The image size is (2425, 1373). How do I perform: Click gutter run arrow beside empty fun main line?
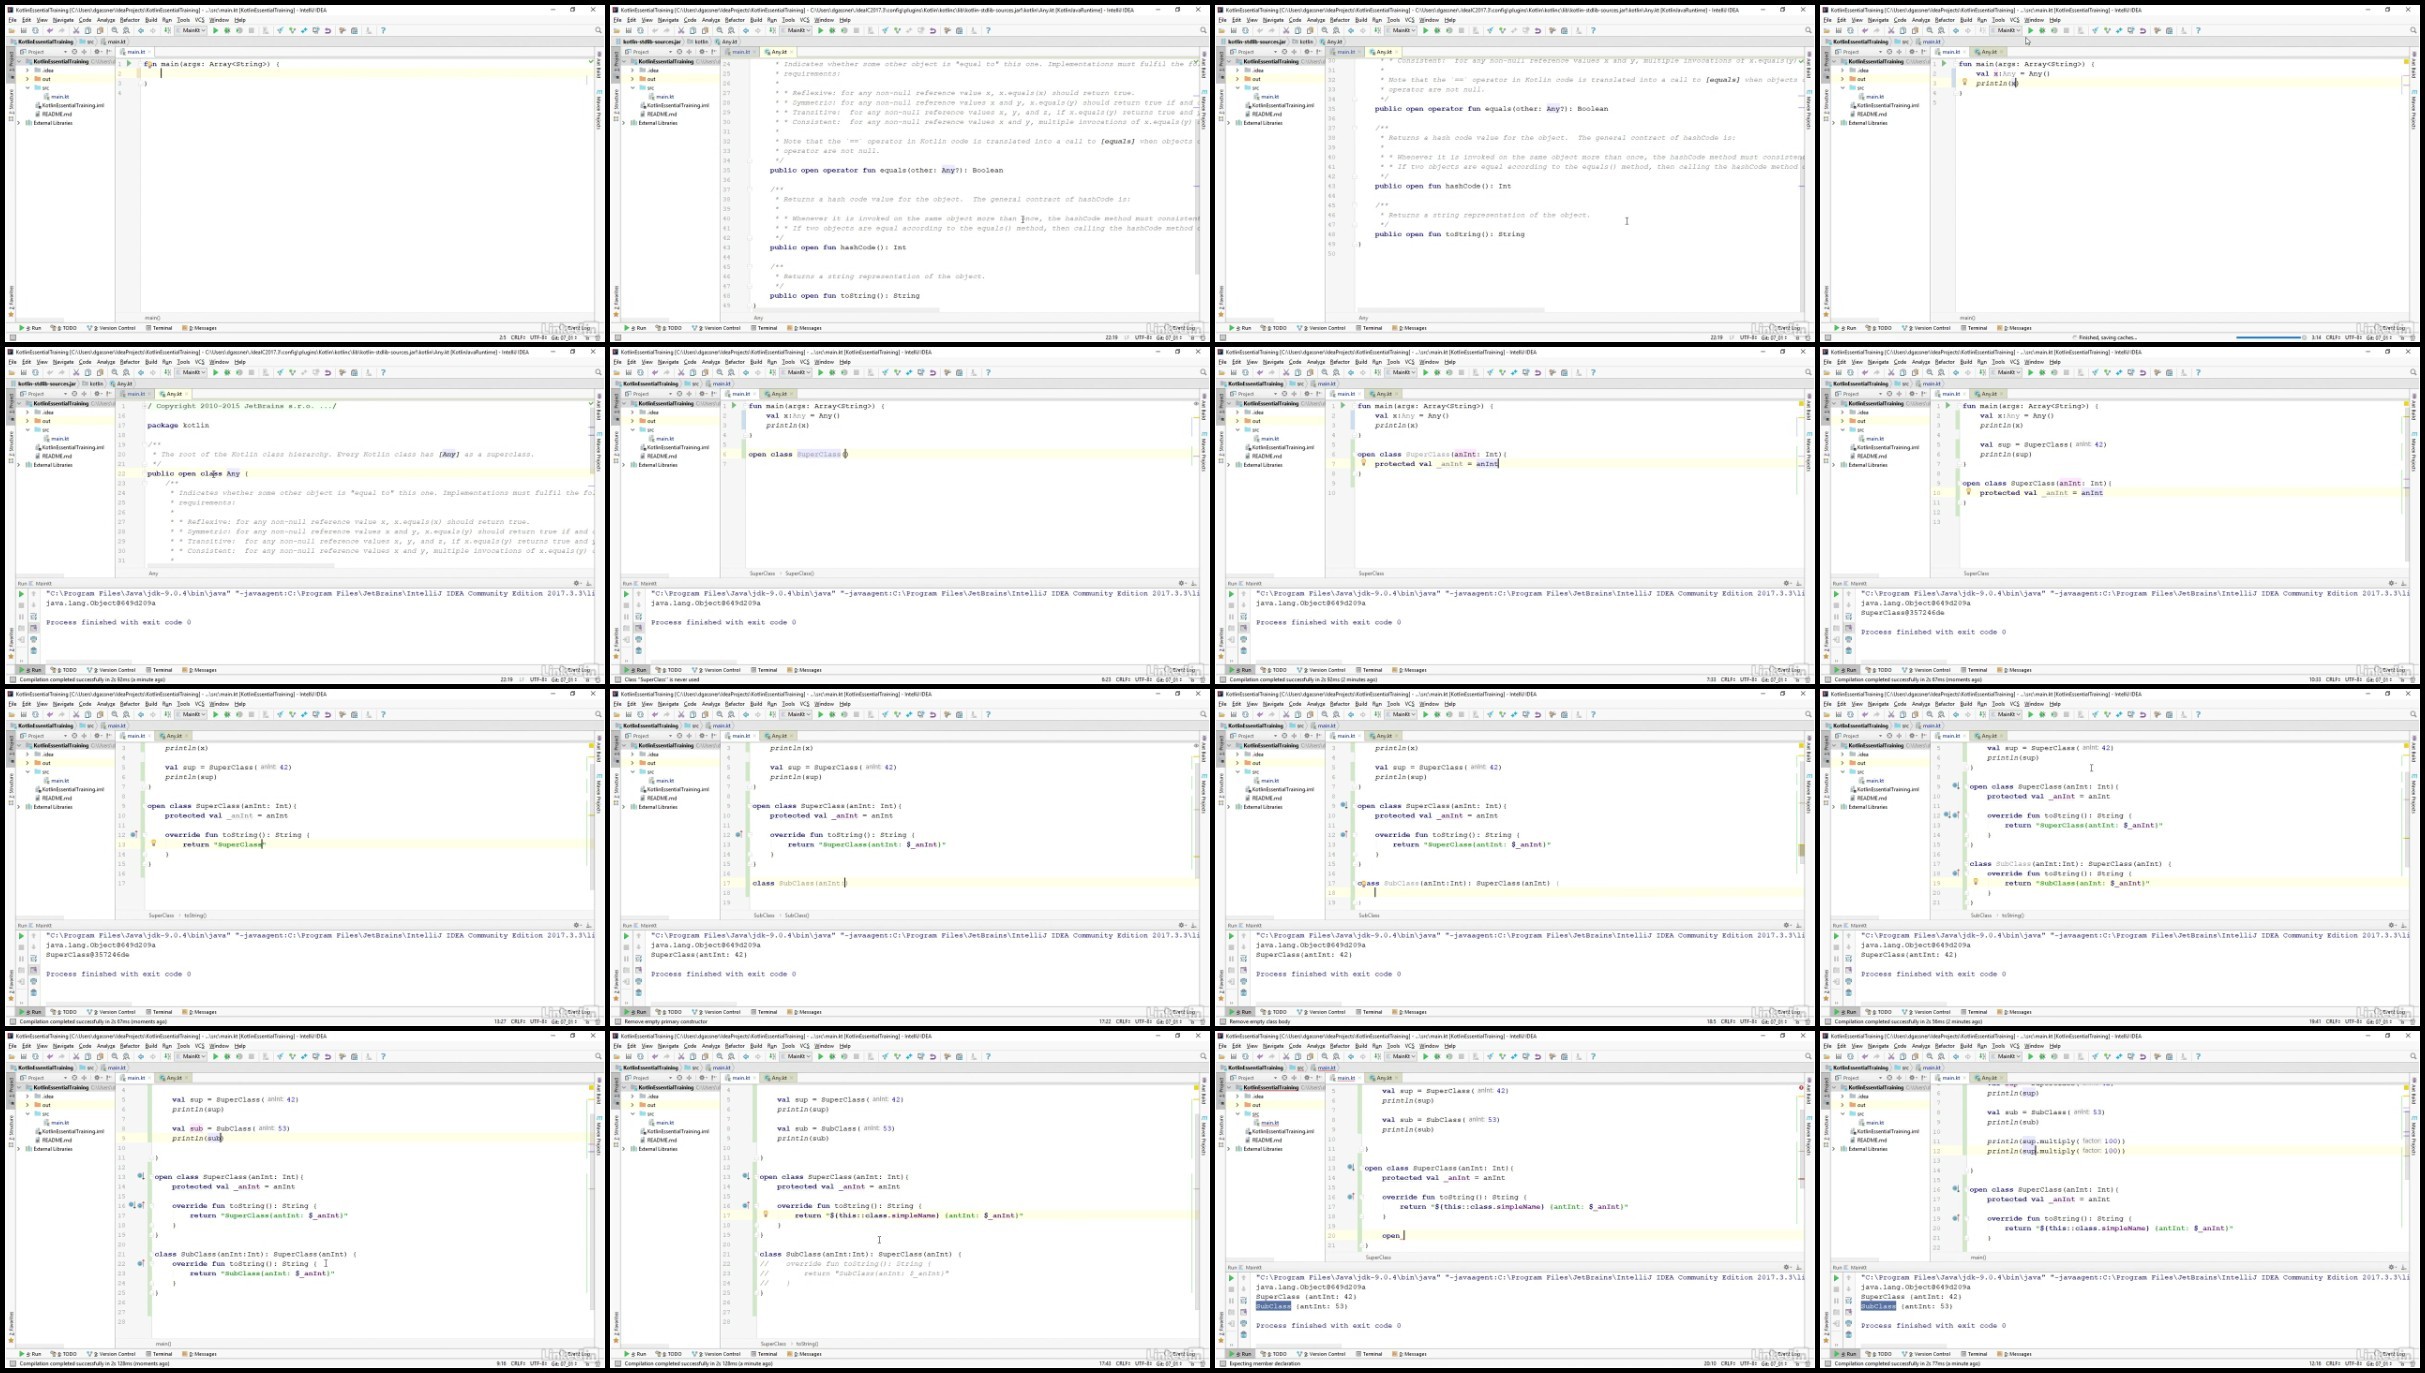(129, 63)
